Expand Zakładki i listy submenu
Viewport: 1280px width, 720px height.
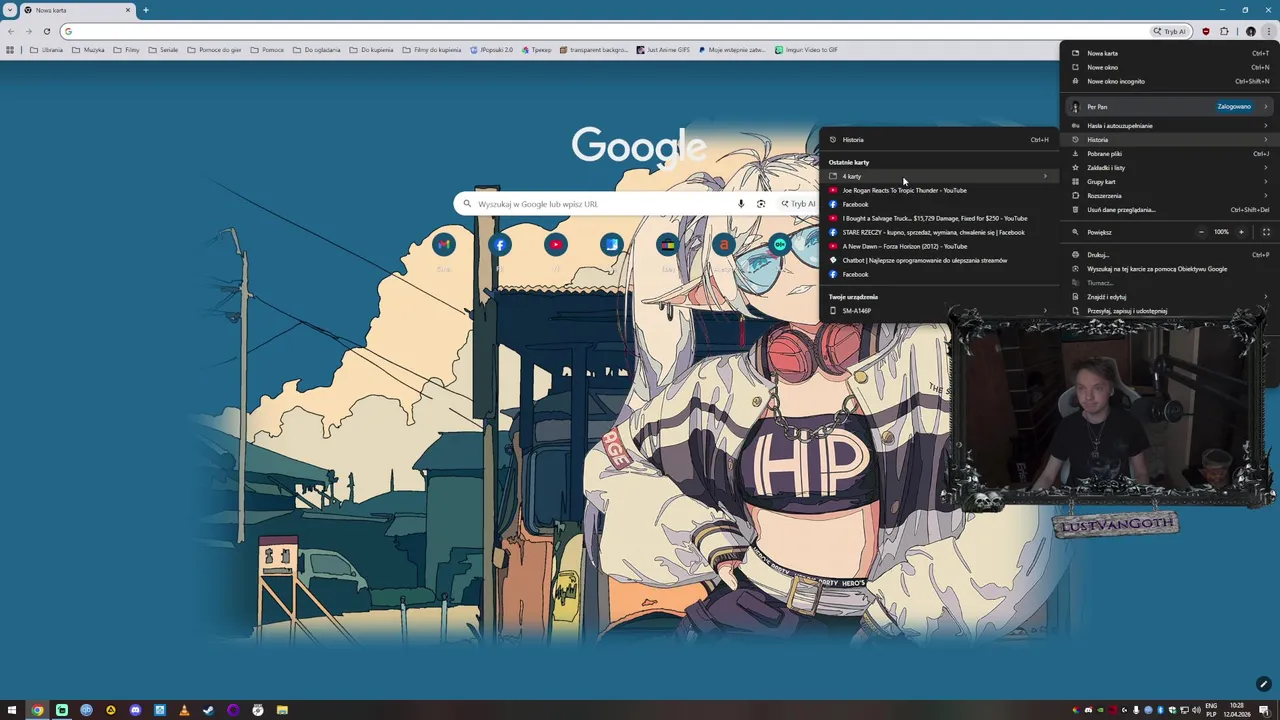pos(1169,168)
